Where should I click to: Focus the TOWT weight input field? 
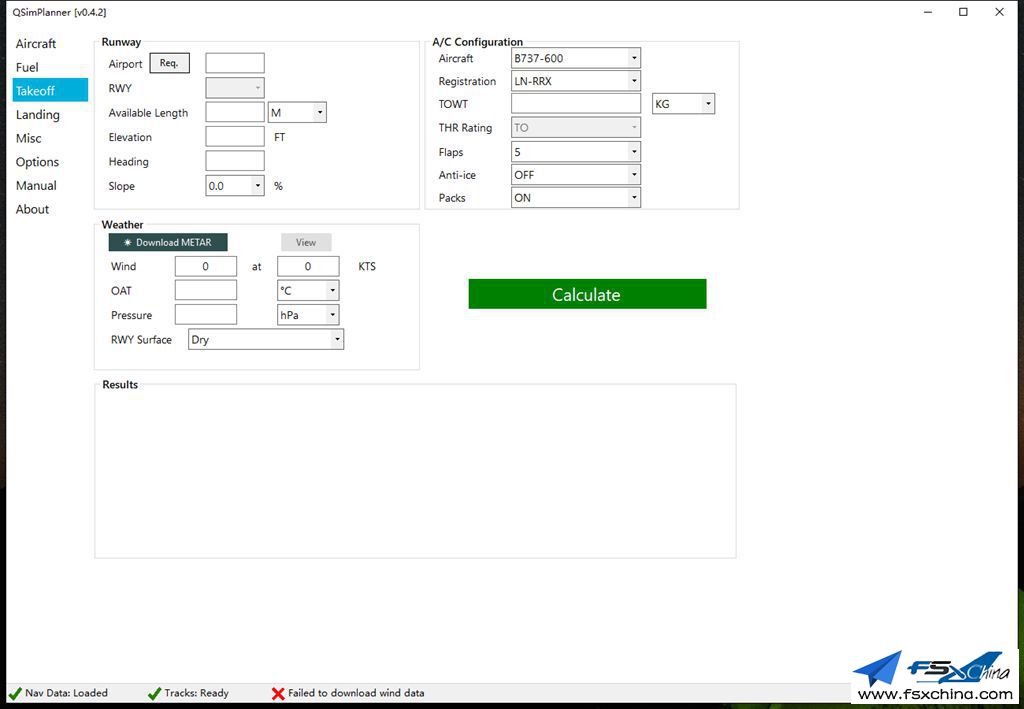pos(576,104)
